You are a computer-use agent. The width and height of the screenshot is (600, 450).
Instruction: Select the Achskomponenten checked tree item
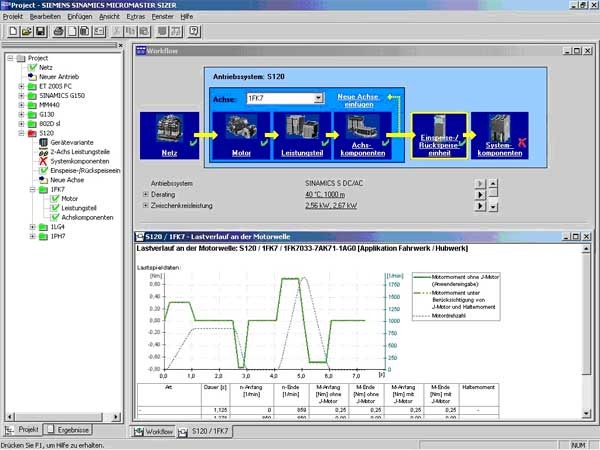pos(87,217)
